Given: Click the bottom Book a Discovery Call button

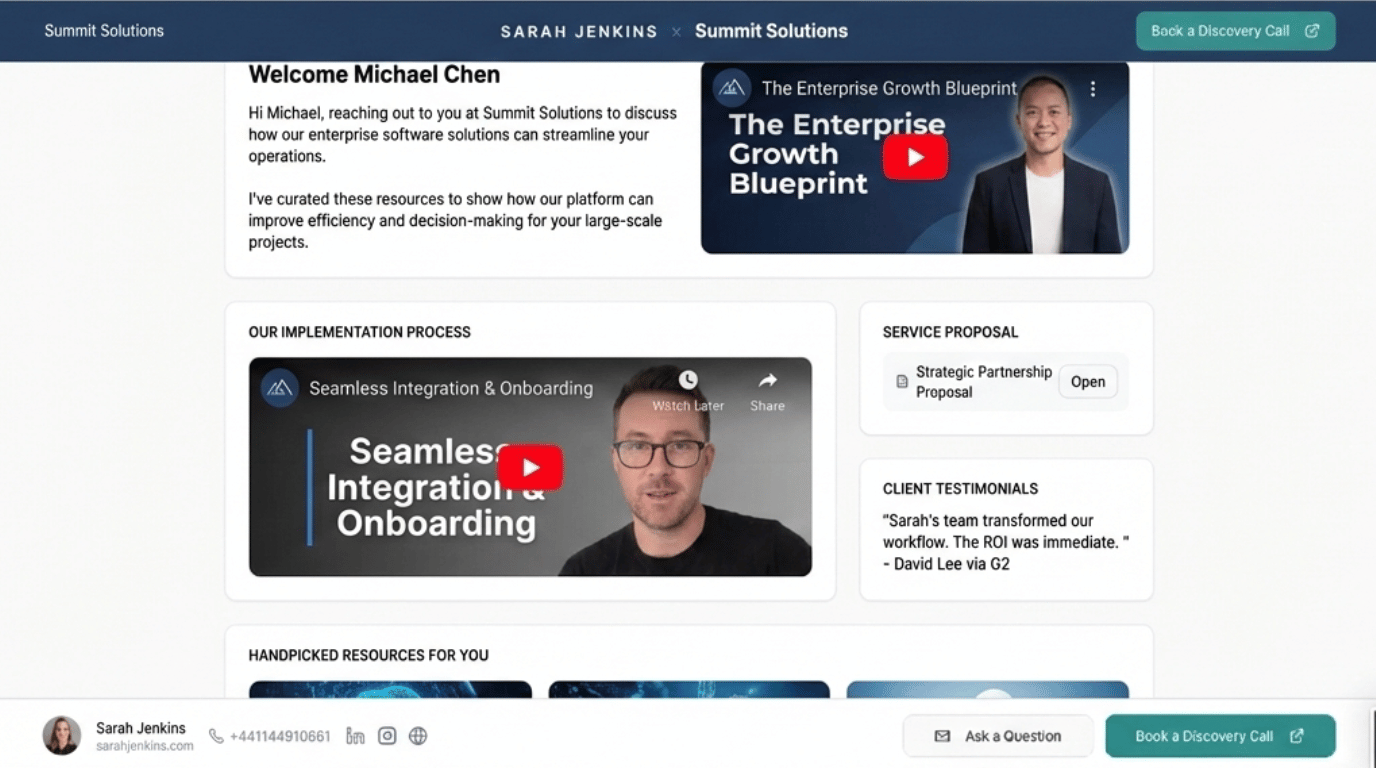Looking at the screenshot, I should pyautogui.click(x=1220, y=736).
